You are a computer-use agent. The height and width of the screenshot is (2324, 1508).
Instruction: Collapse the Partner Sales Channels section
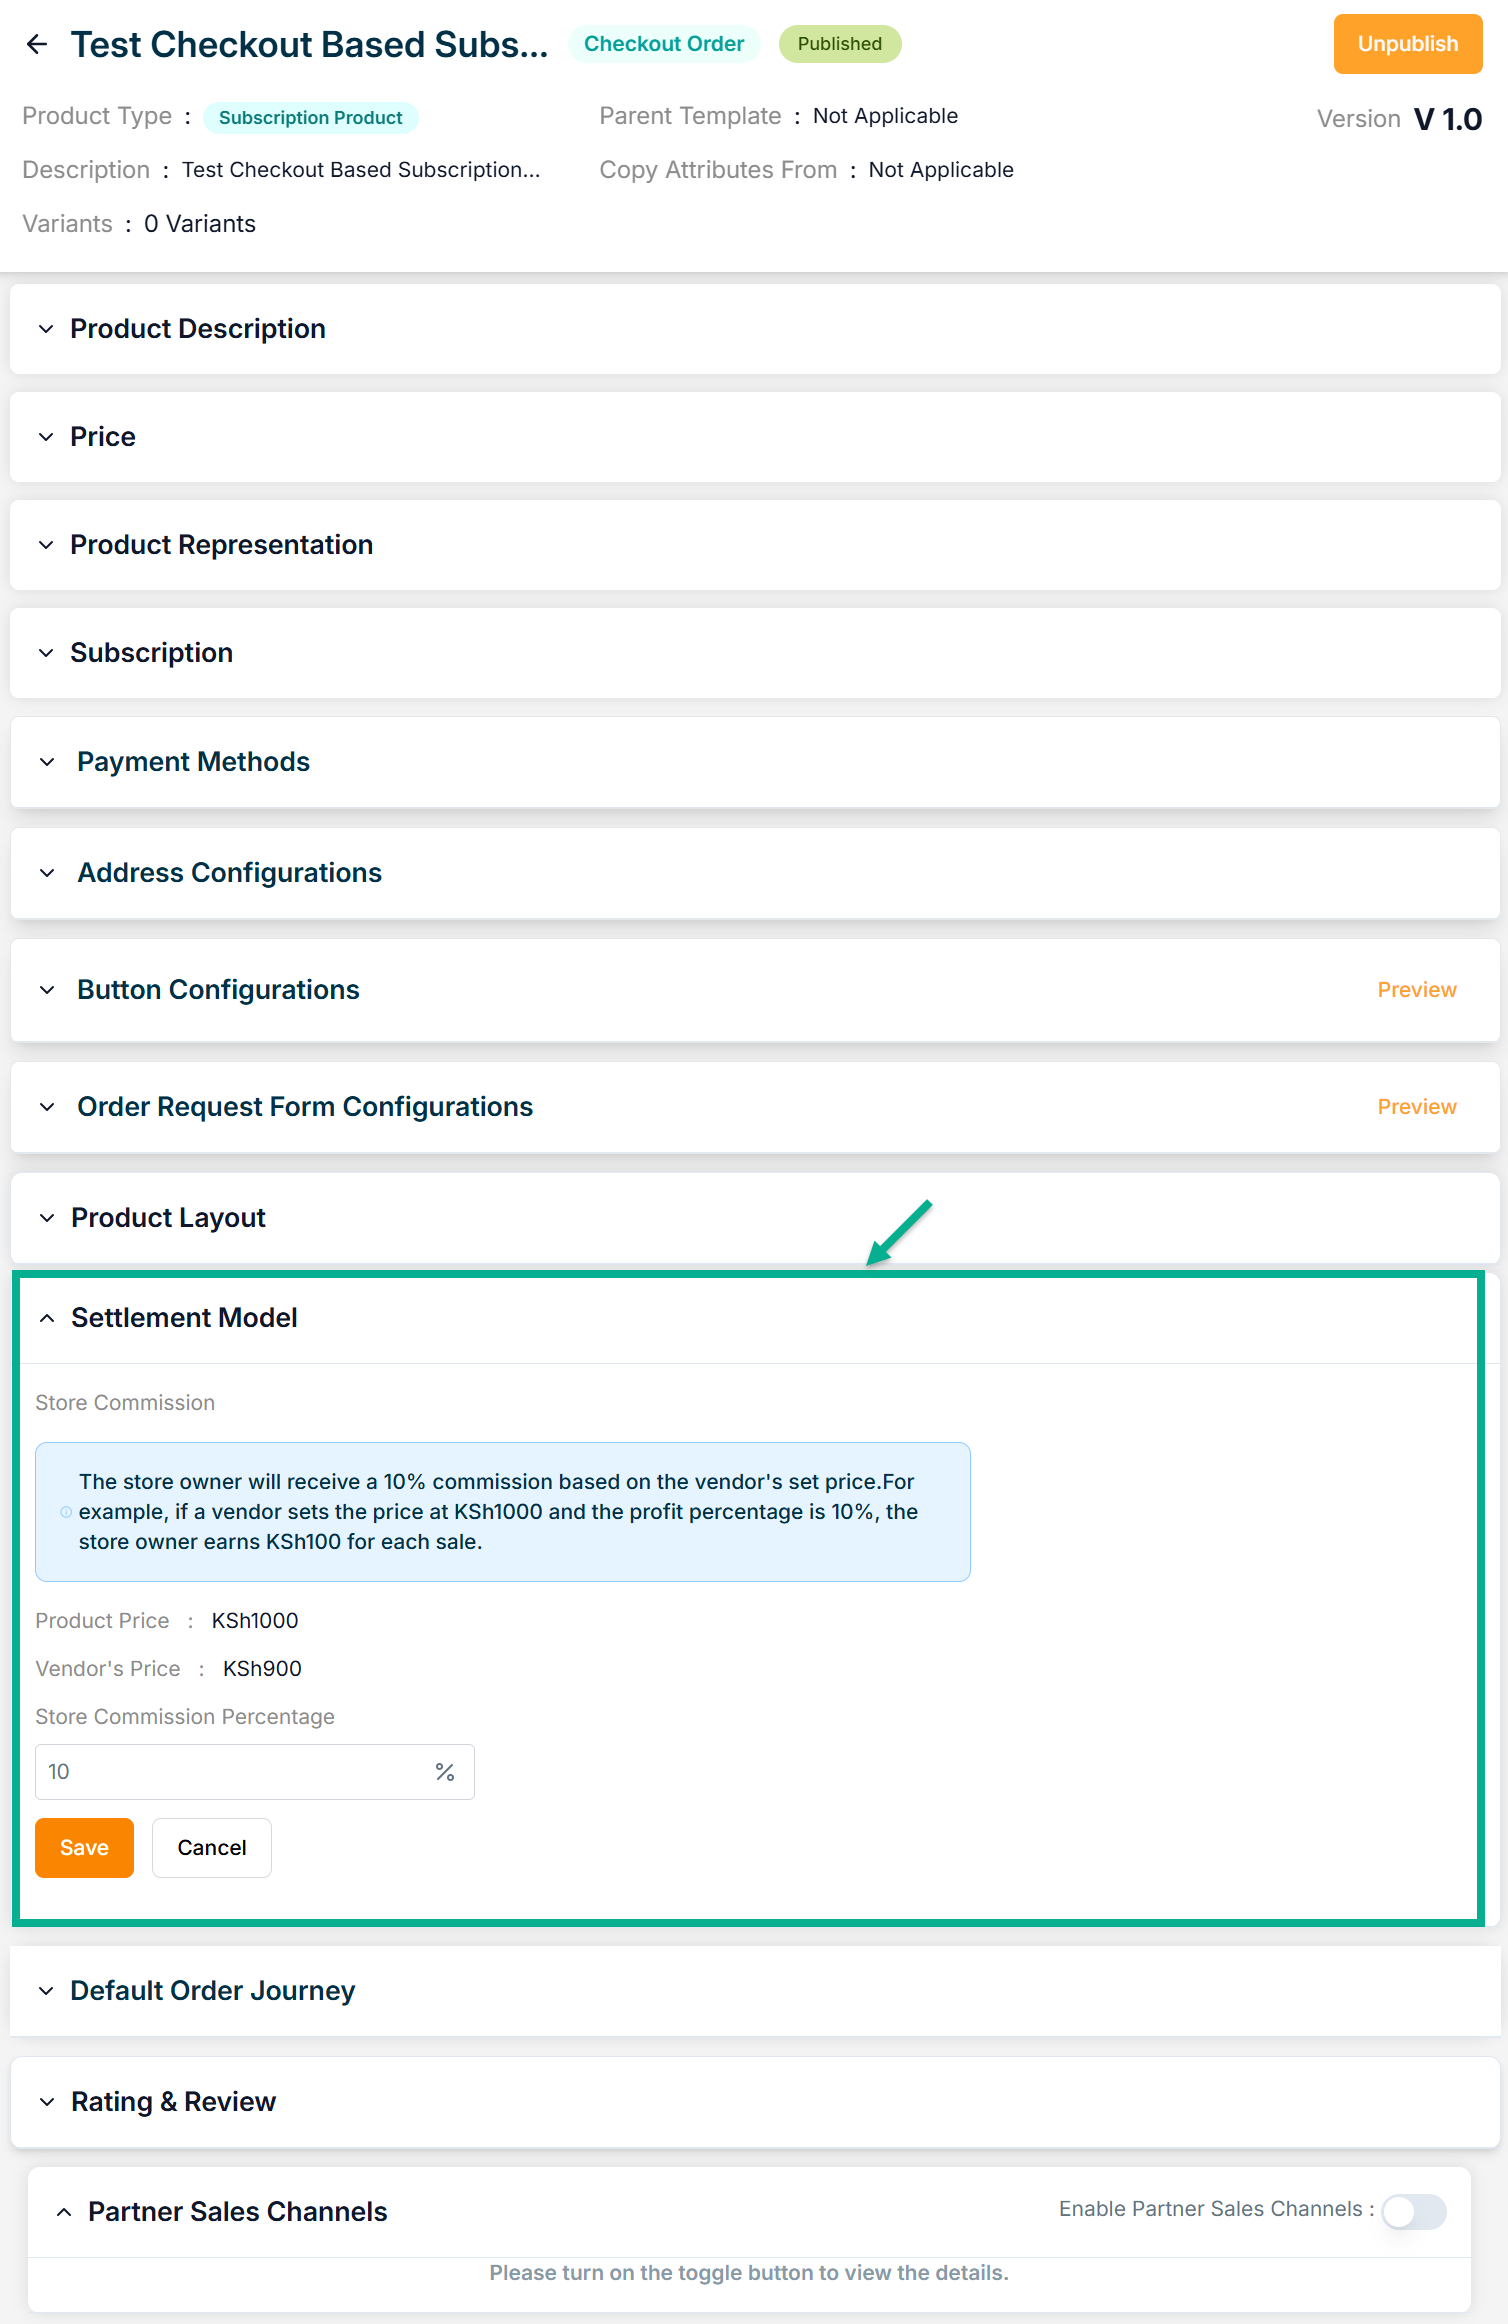[64, 2212]
